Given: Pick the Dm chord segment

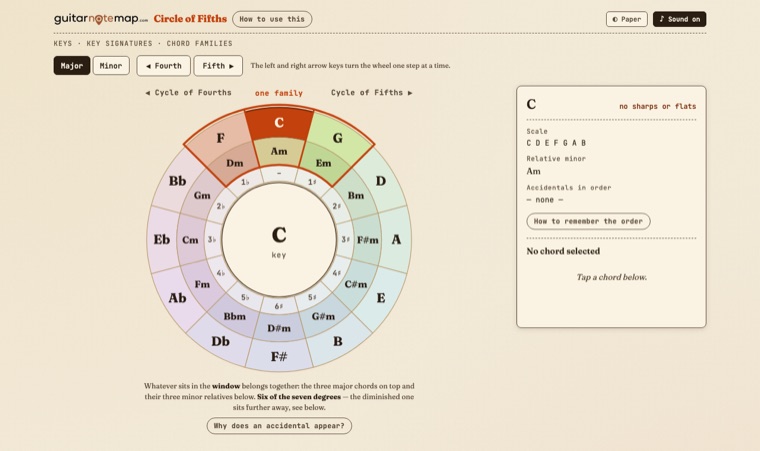Looking at the screenshot, I should 235,163.
